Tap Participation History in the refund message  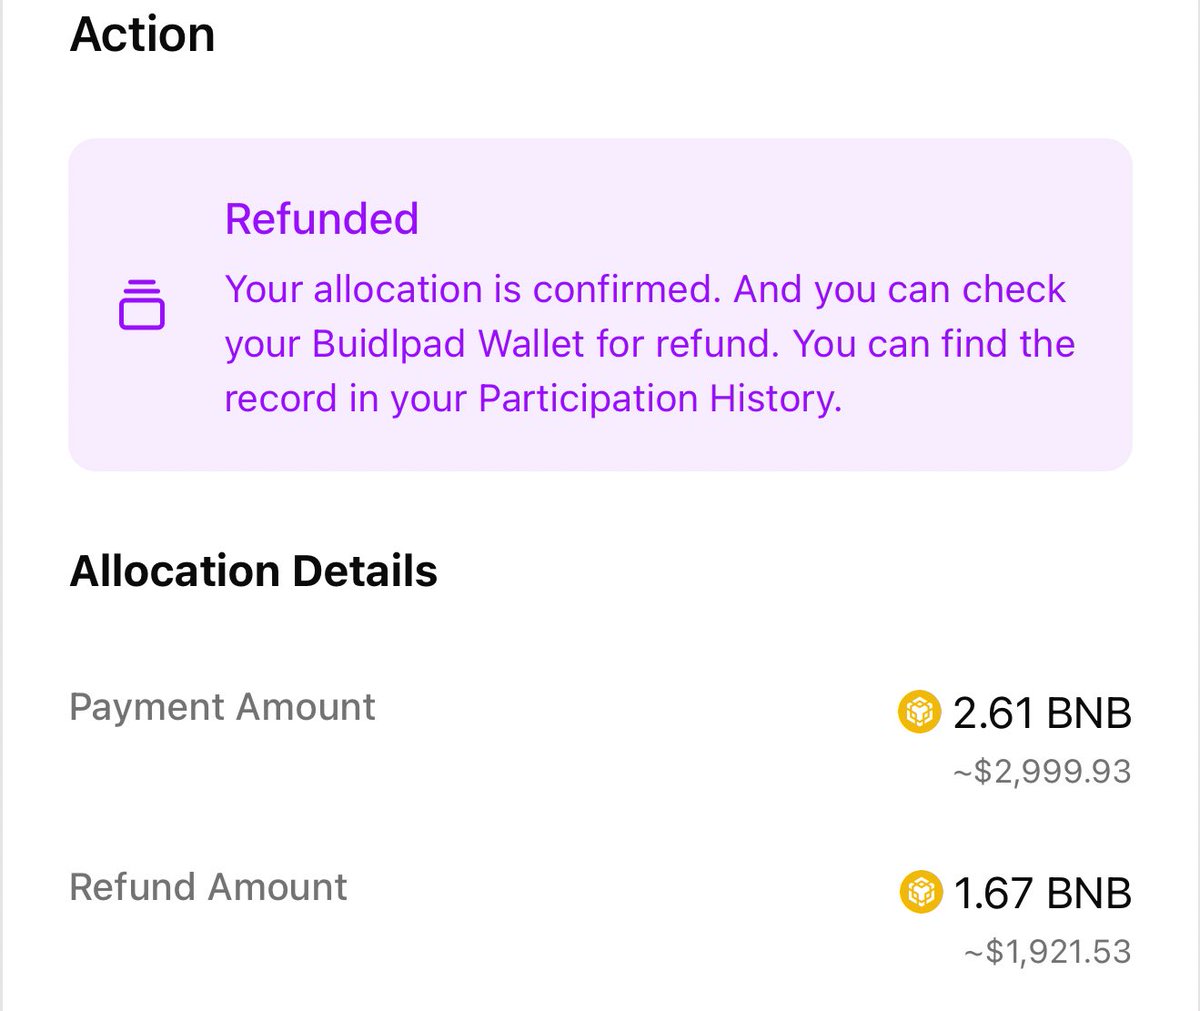(x=658, y=399)
